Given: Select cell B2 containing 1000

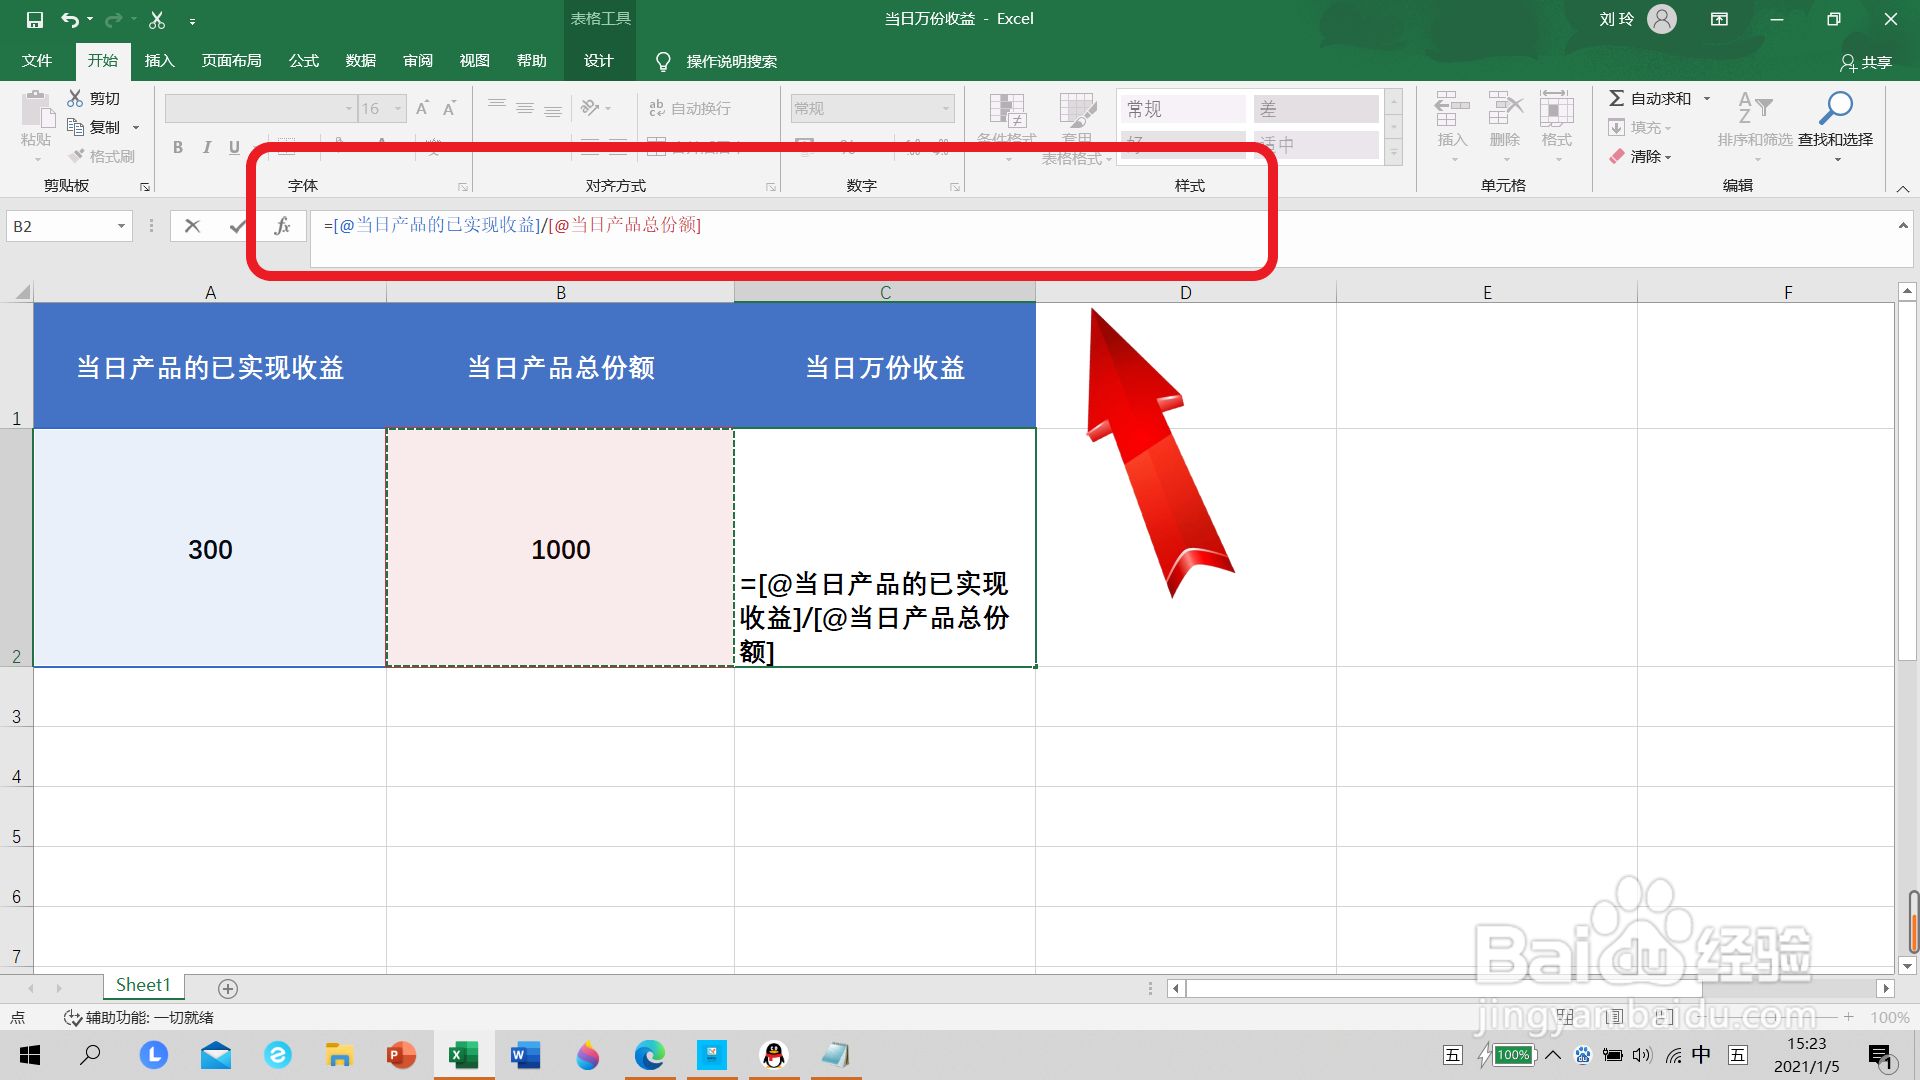Looking at the screenshot, I should pyautogui.click(x=561, y=548).
